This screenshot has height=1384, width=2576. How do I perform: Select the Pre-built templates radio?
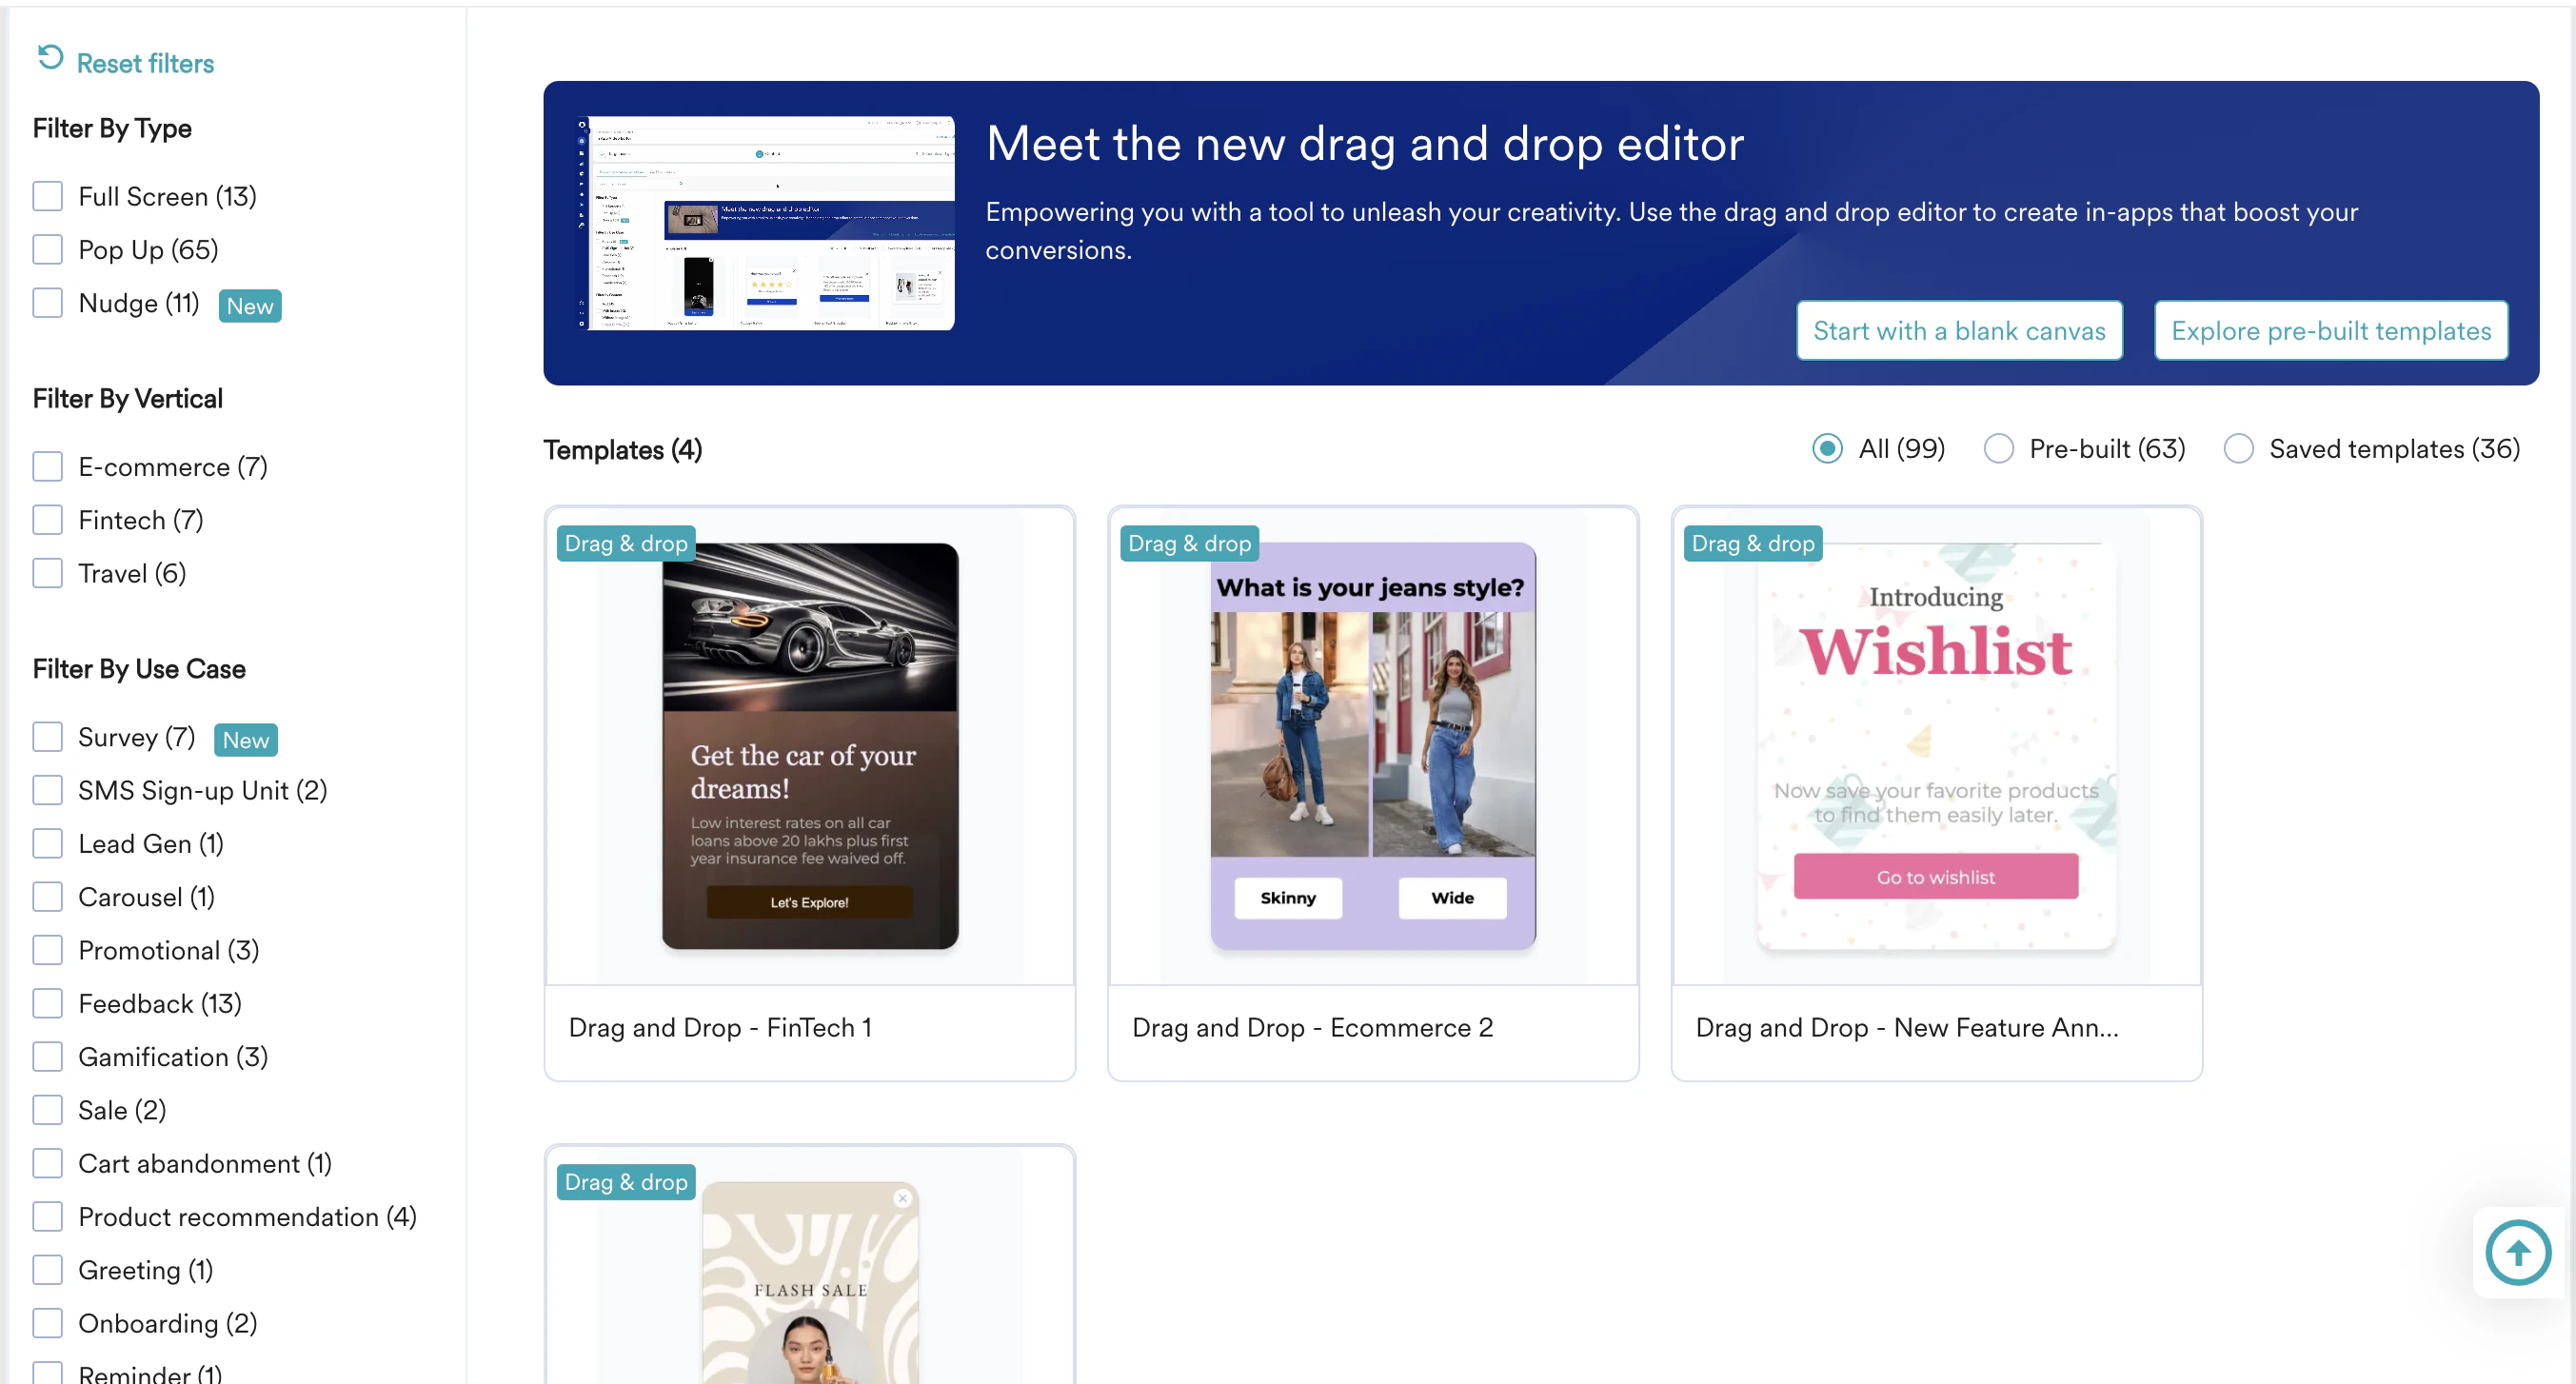click(1998, 449)
